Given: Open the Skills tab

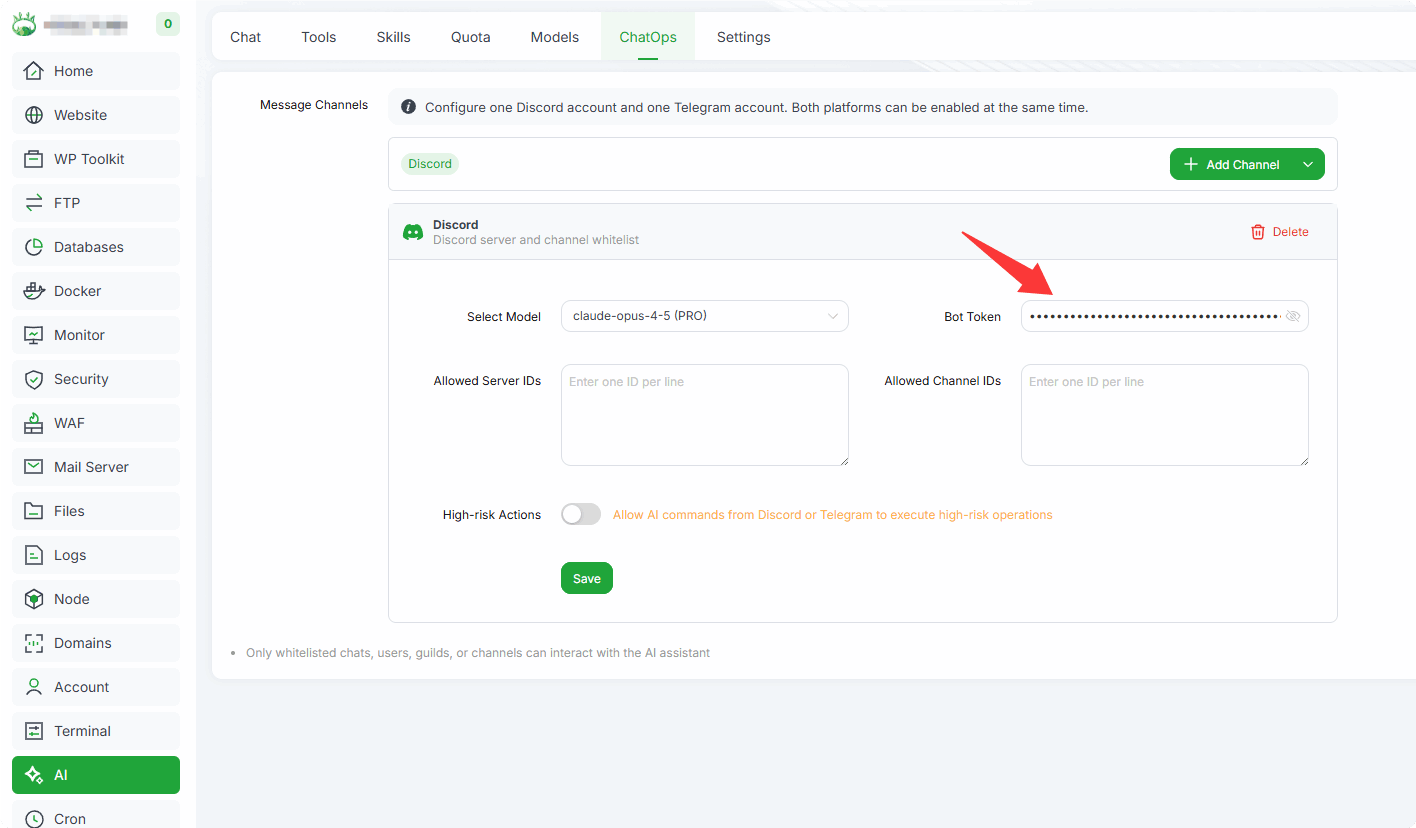Looking at the screenshot, I should point(394,37).
